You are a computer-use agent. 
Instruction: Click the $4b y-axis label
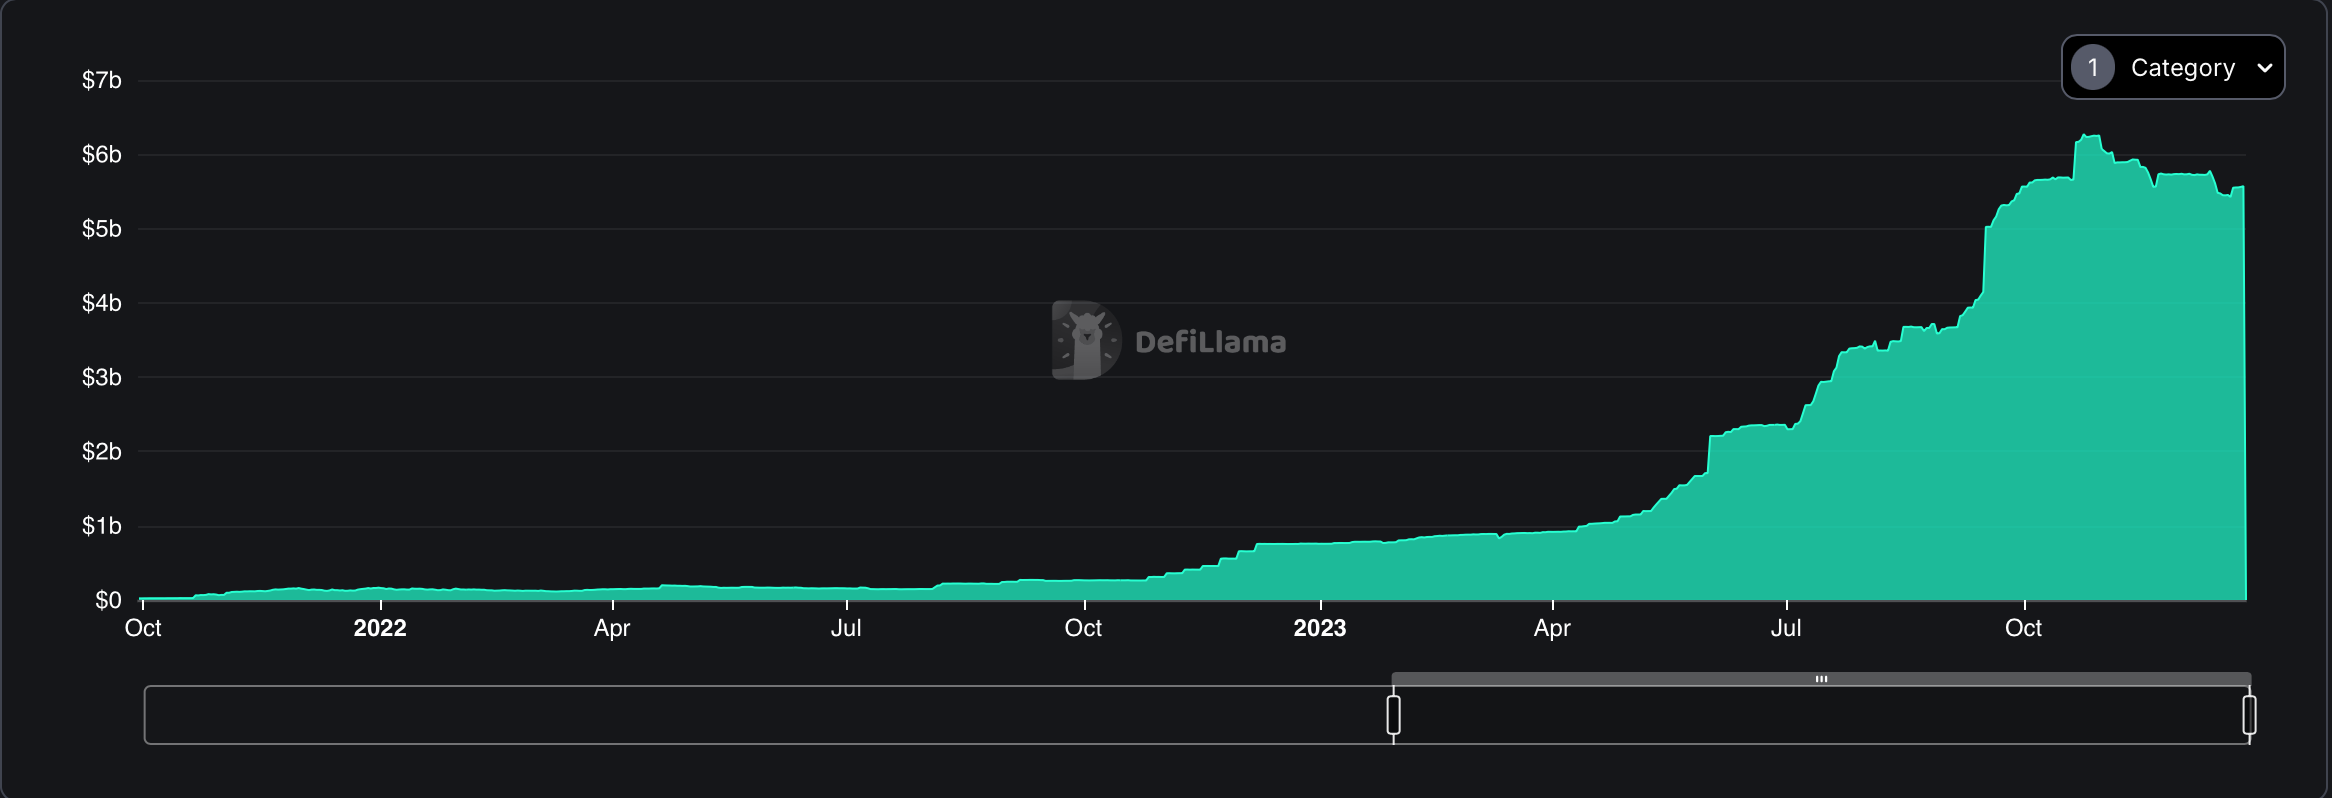(x=102, y=303)
